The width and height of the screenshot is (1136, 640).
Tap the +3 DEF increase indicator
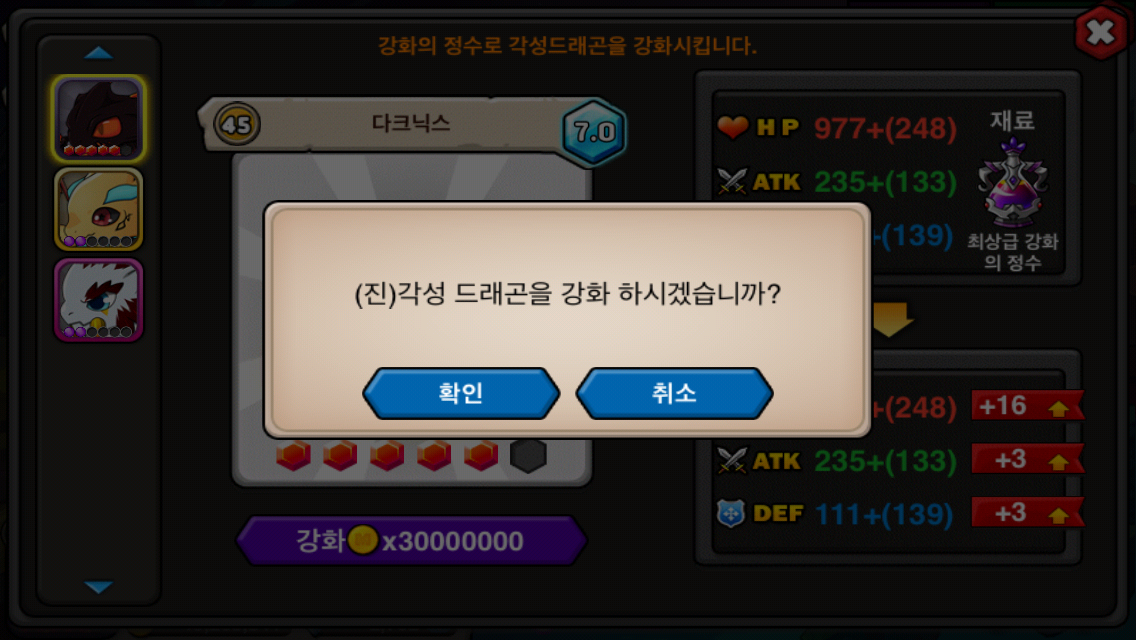[x=1027, y=513]
